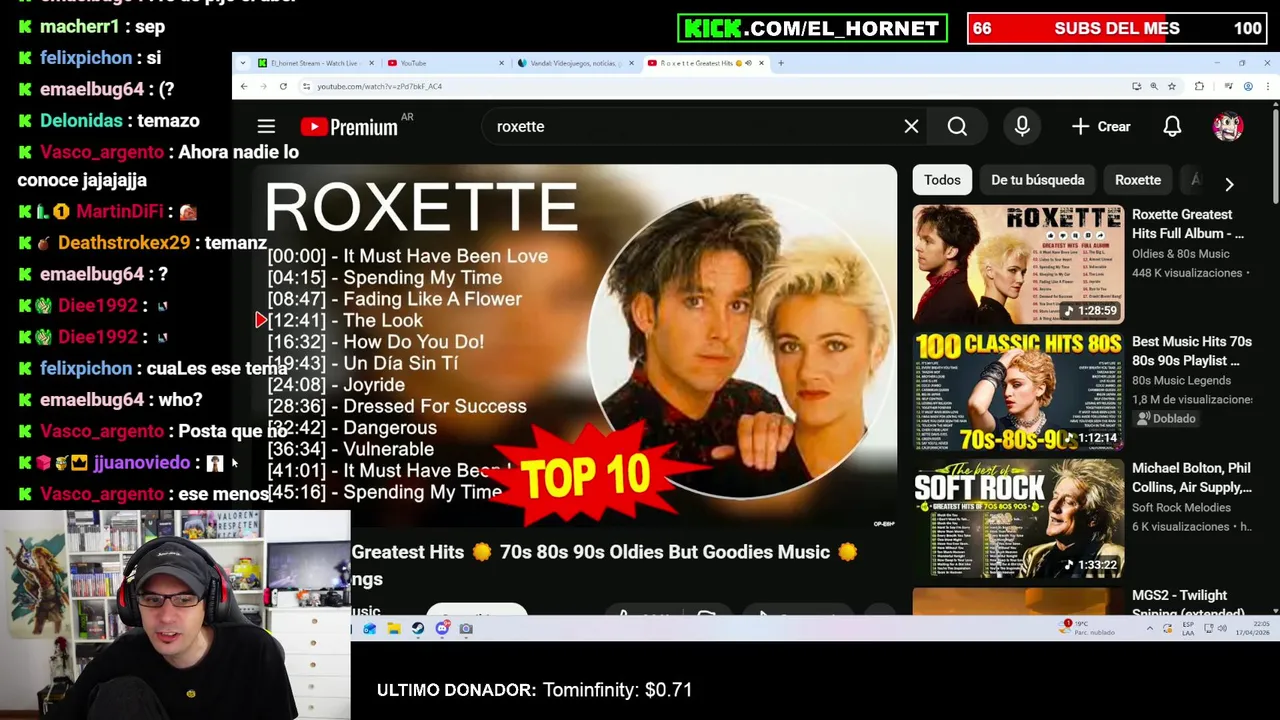Open File Explorer from the taskbar
The image size is (1280, 720).
(393, 629)
